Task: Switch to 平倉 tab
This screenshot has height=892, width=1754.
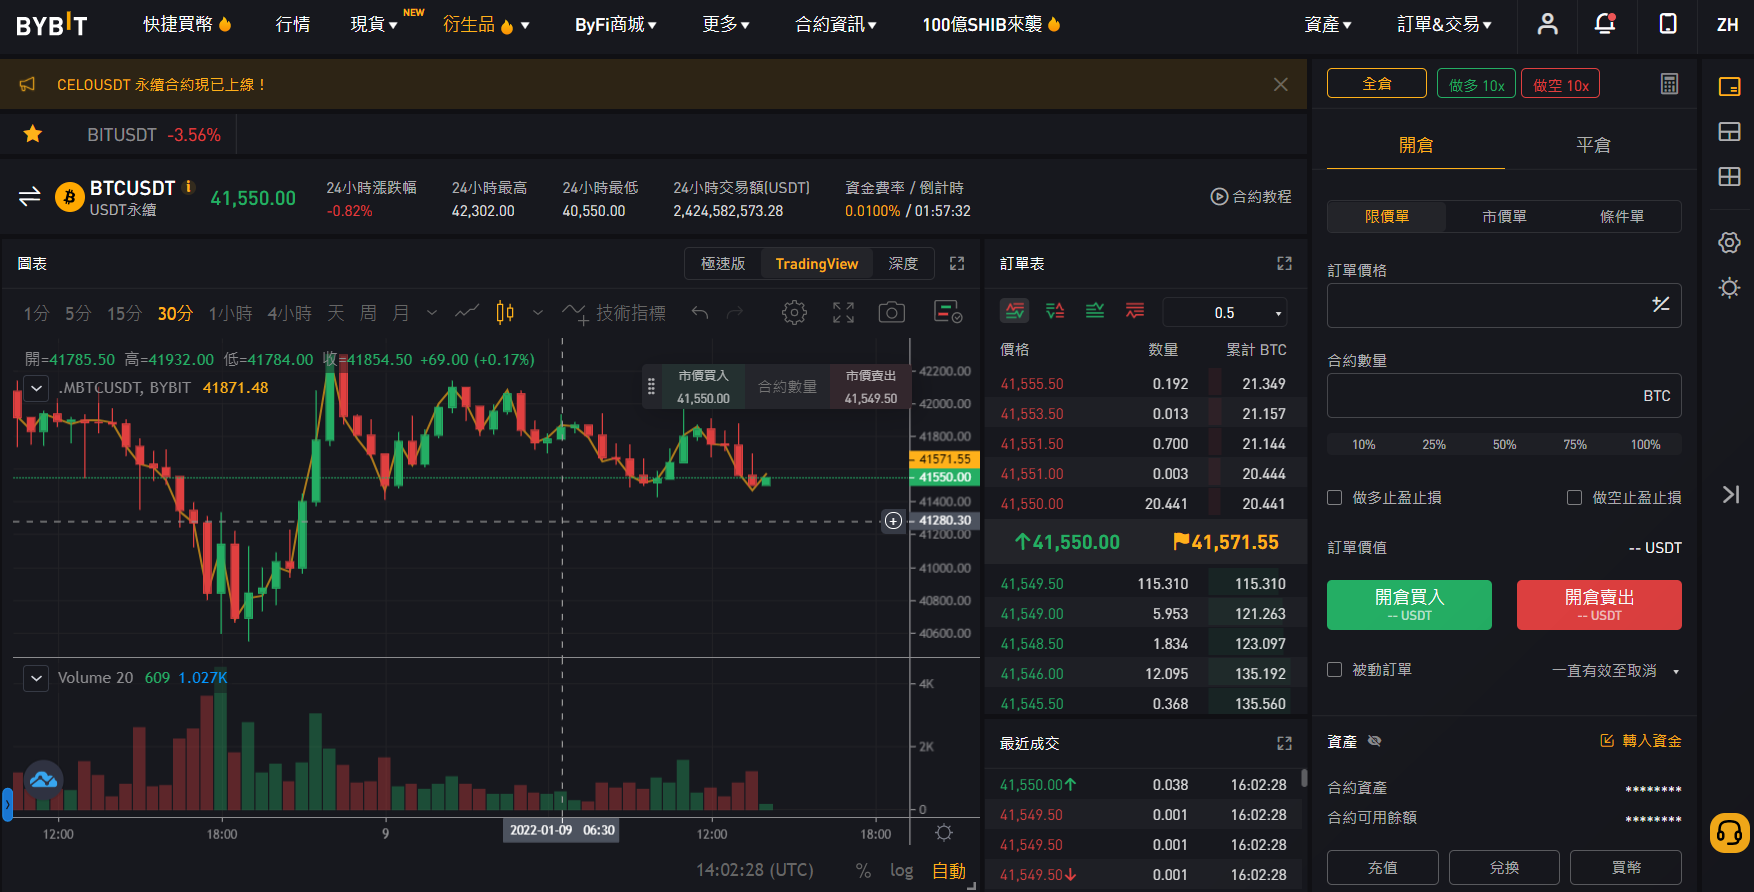Action: point(1593,145)
